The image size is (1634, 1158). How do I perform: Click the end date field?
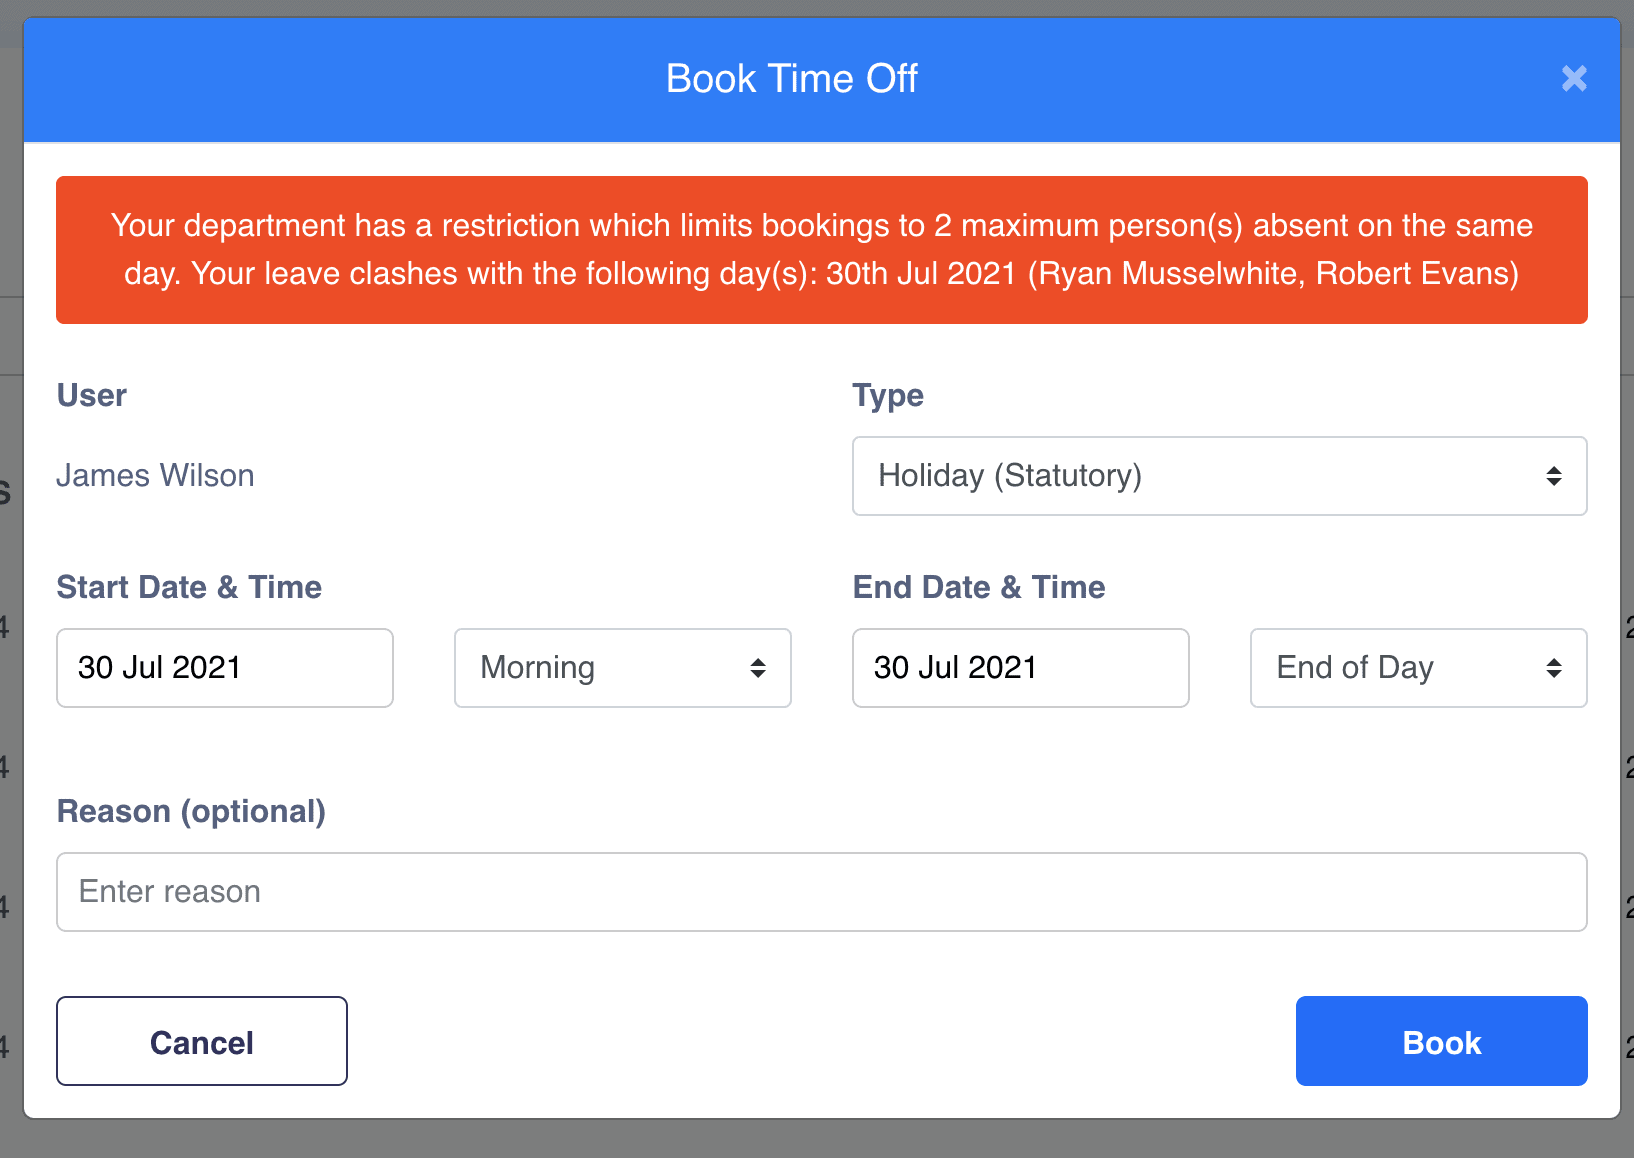pos(1020,668)
